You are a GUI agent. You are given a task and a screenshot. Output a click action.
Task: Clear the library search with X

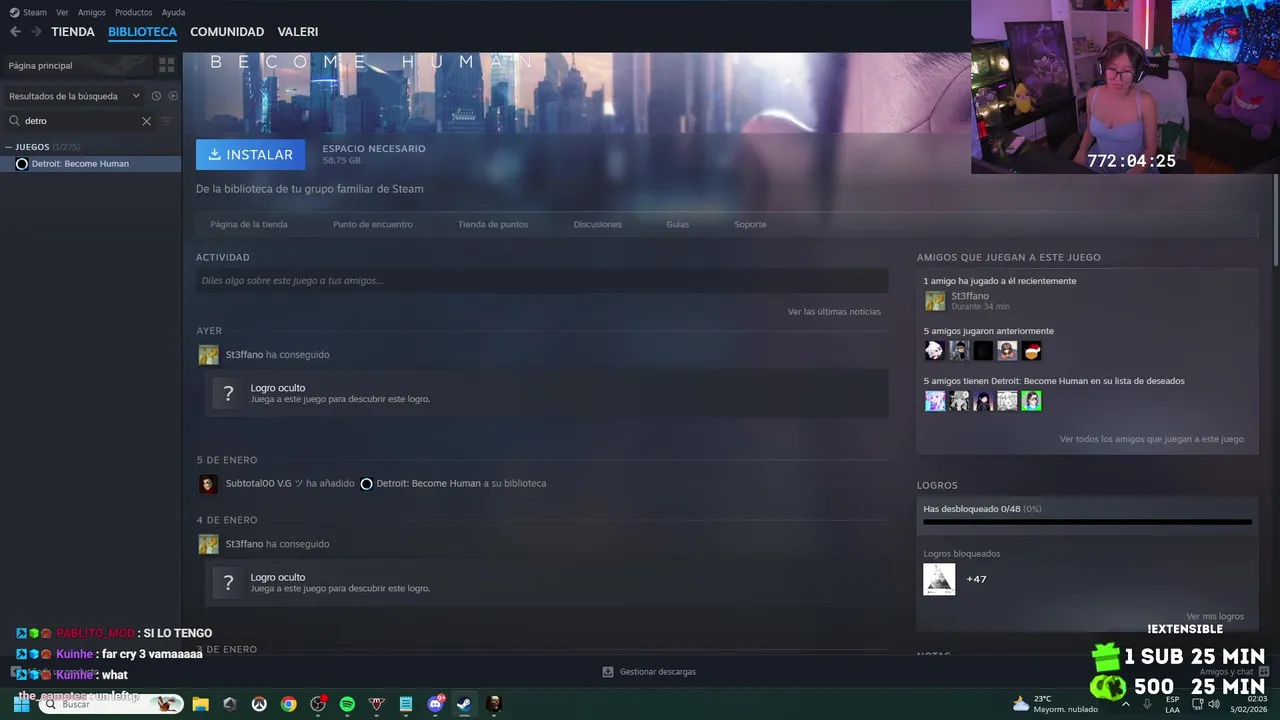tap(146, 121)
